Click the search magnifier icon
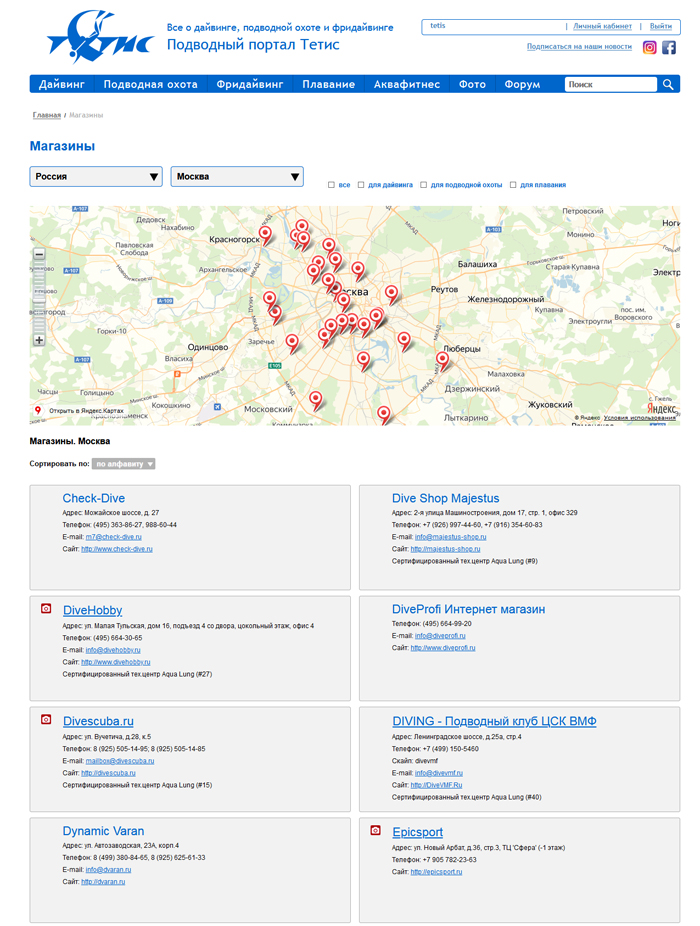The height and width of the screenshot is (926, 700). pyautogui.click(x=668, y=84)
